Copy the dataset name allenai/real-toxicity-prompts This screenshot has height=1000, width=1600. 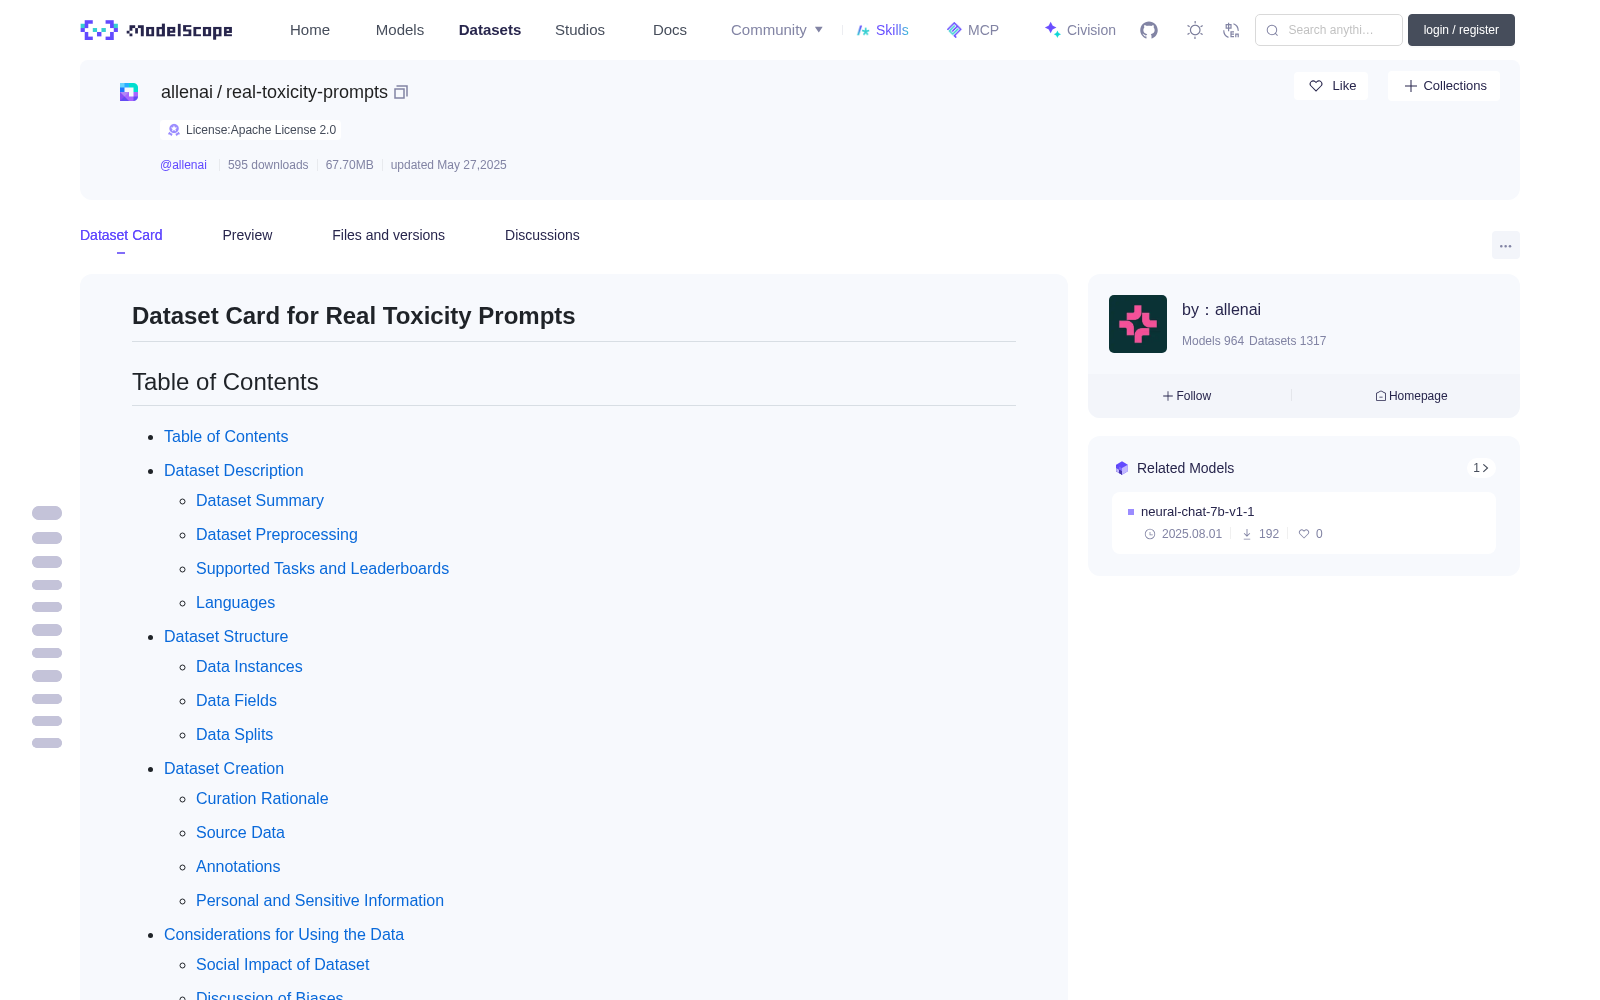[x=401, y=92]
